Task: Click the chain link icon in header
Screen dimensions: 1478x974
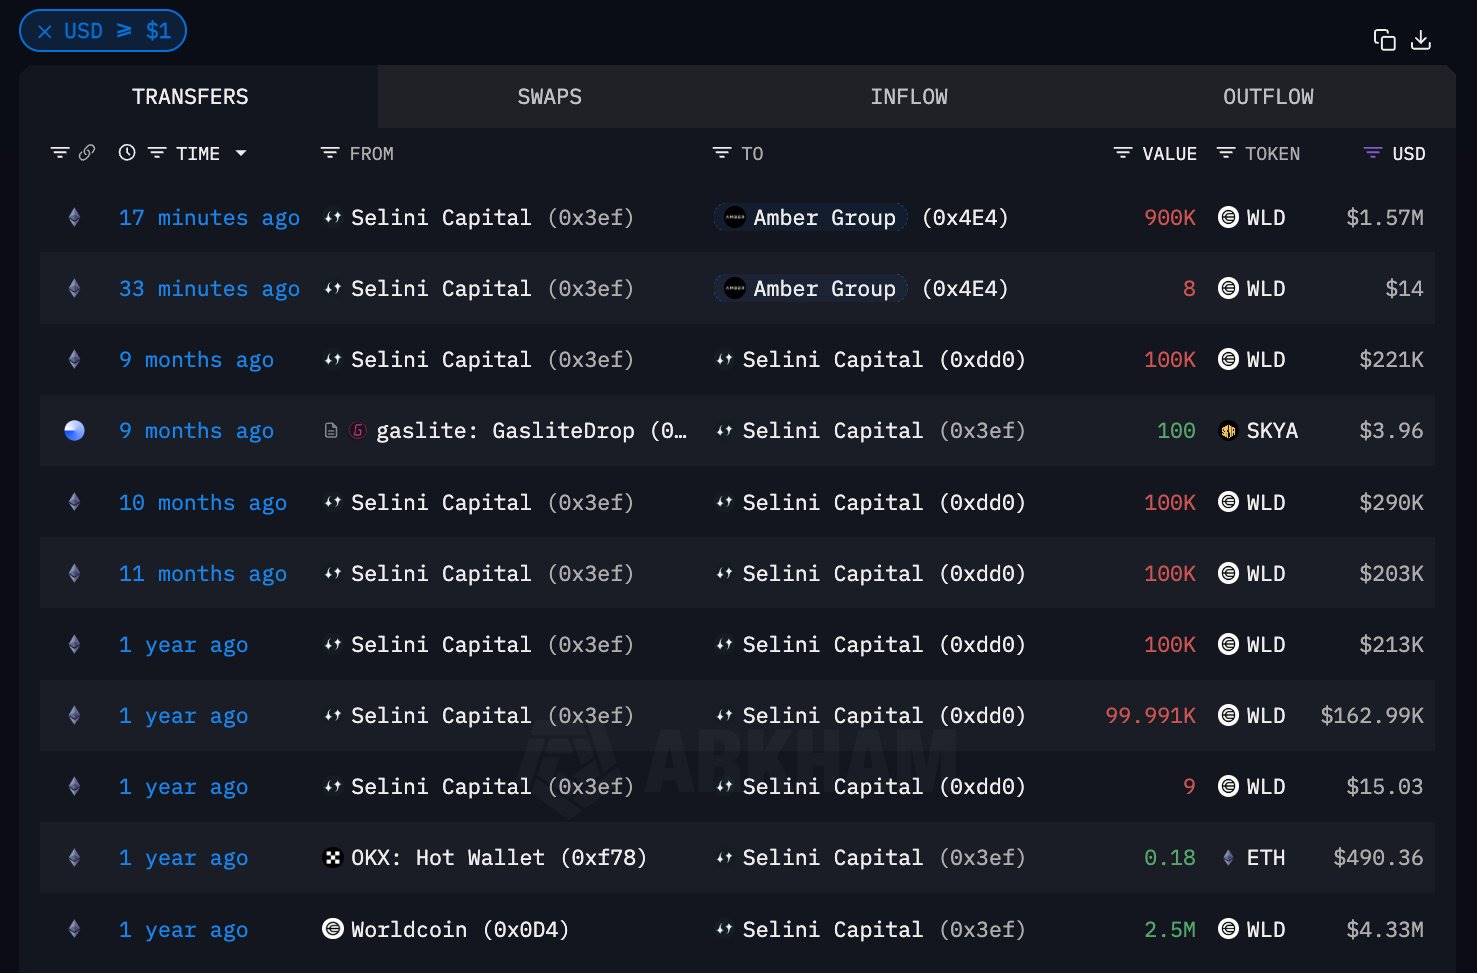Action: (x=87, y=153)
